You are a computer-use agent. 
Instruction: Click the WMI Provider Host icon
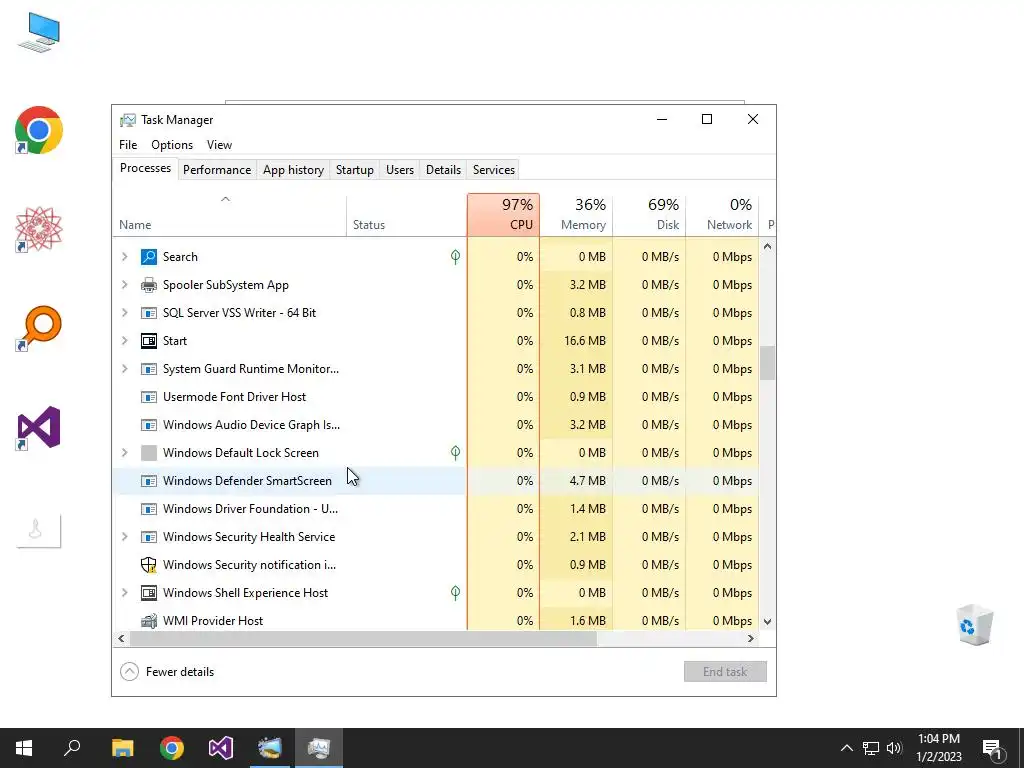149,620
